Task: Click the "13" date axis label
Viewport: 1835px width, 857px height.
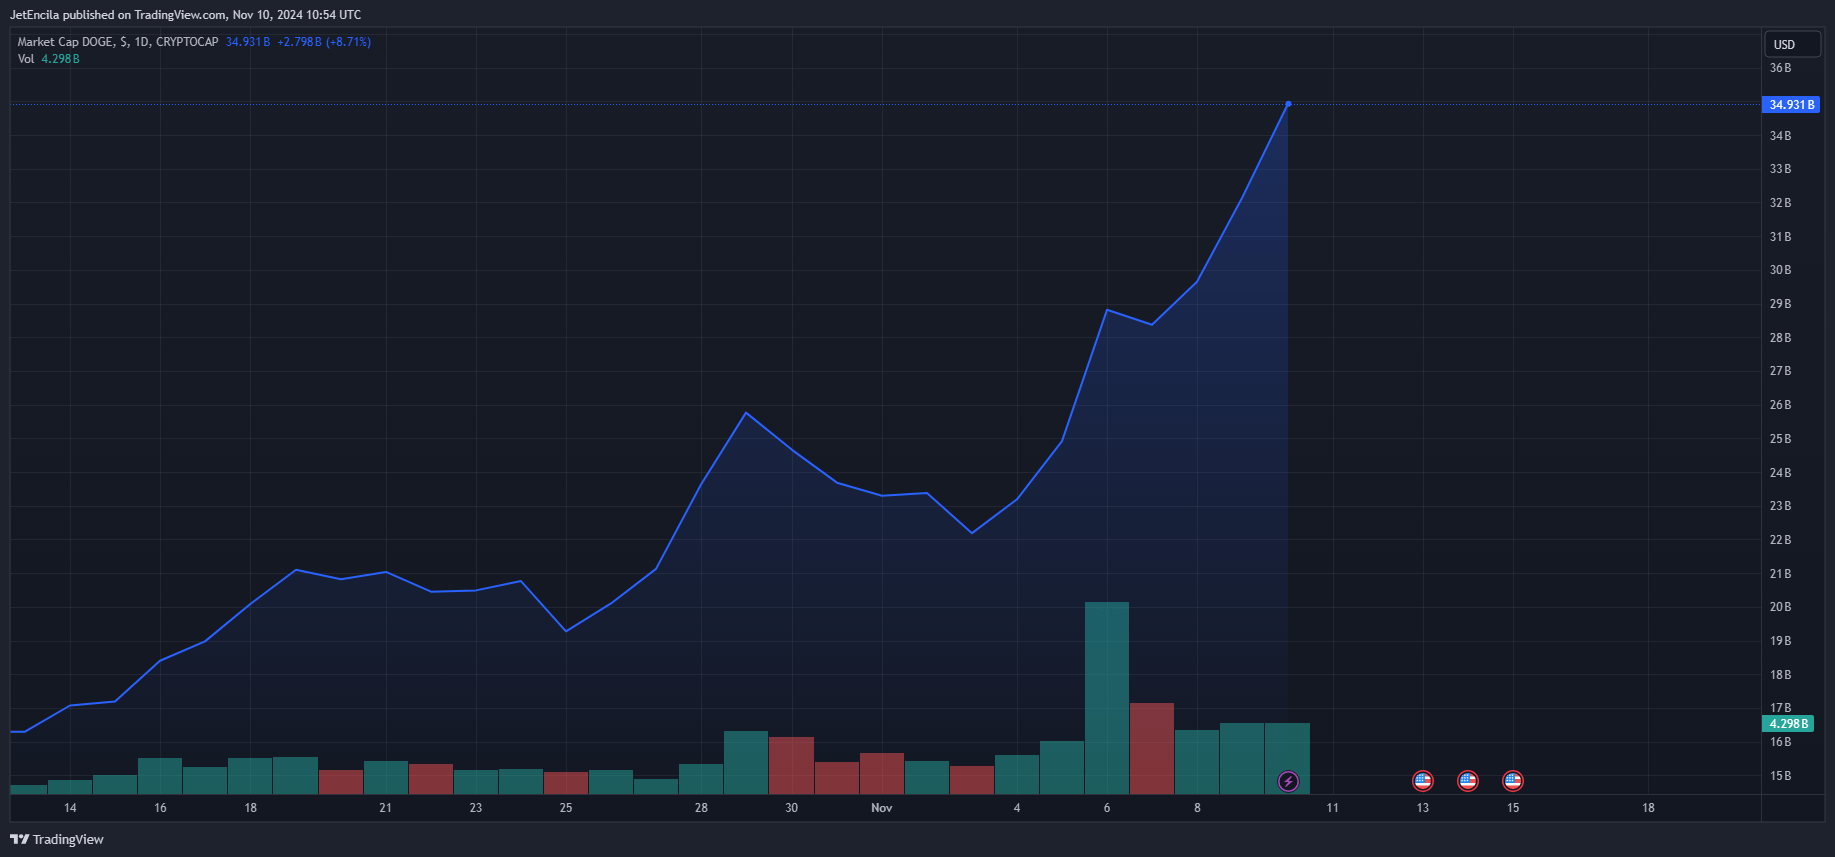Action: point(1423,808)
